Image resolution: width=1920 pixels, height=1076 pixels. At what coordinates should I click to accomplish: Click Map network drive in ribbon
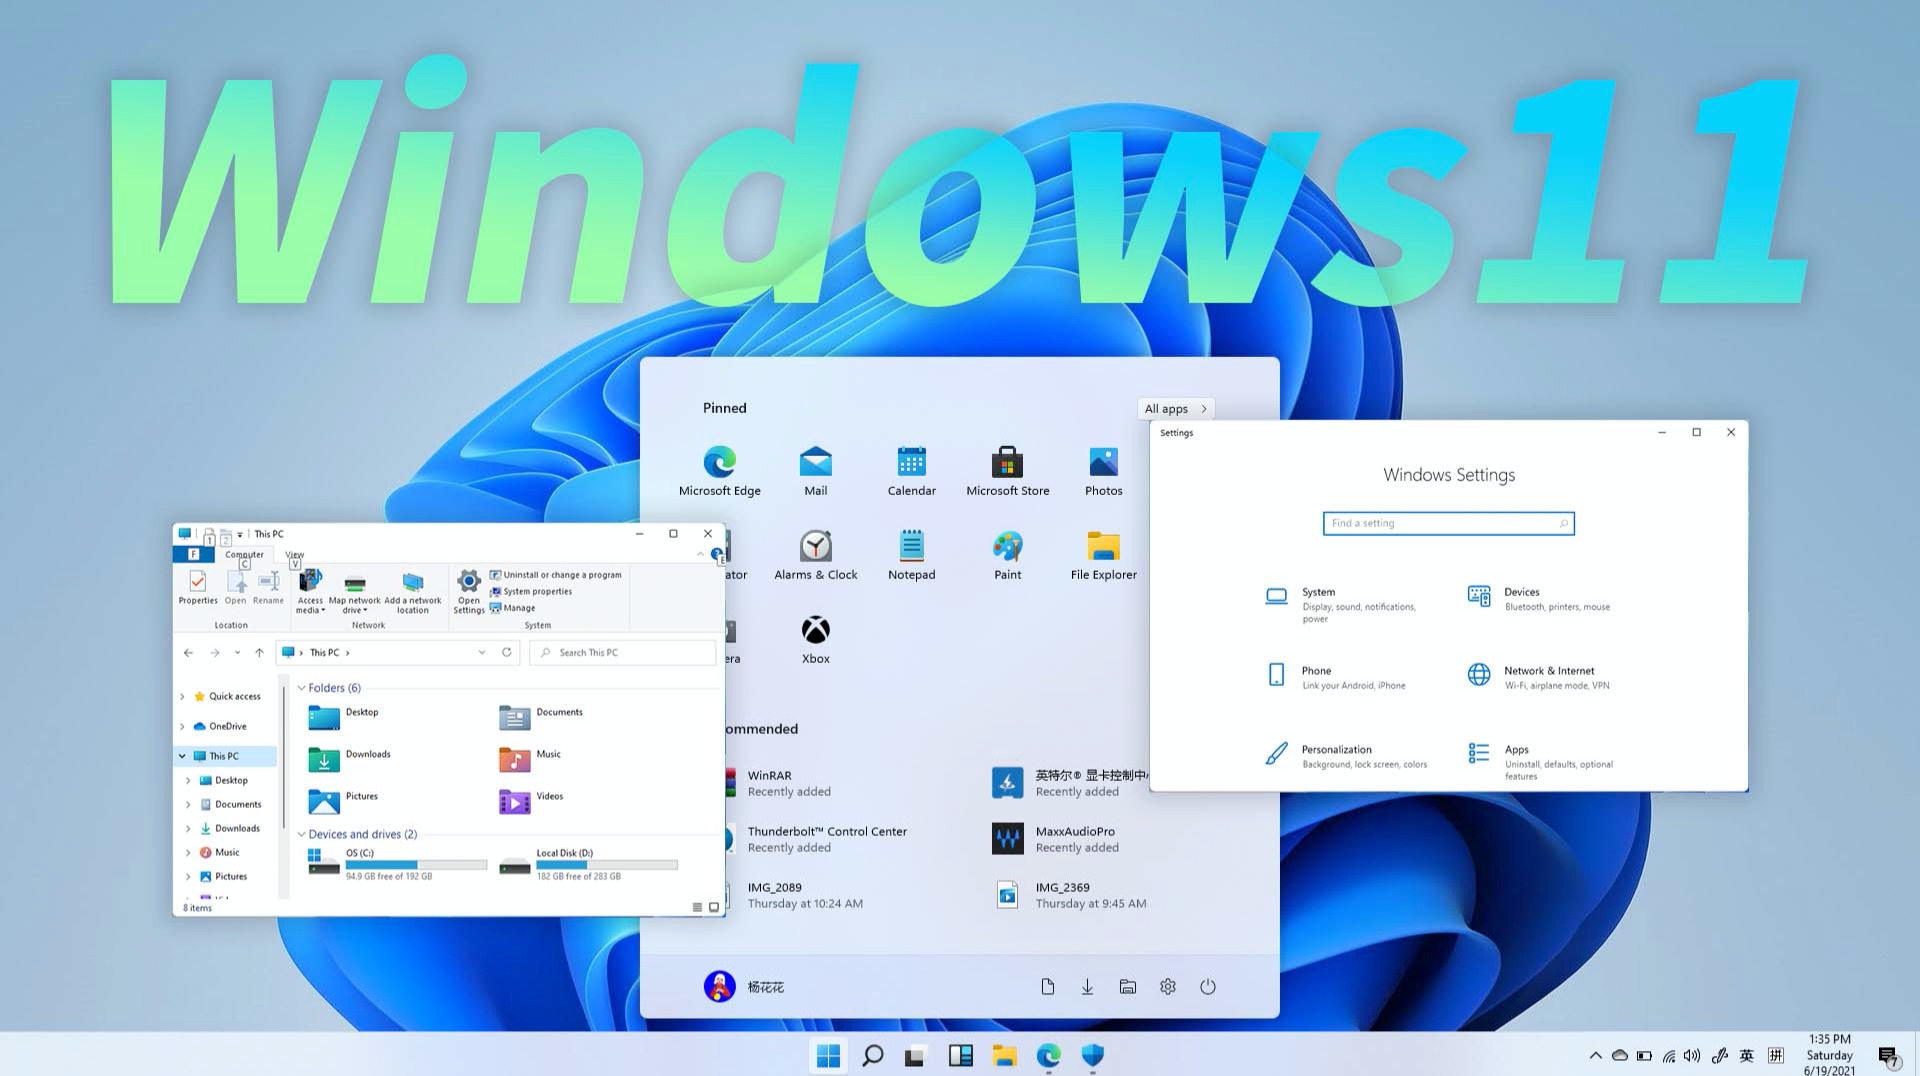coord(354,592)
